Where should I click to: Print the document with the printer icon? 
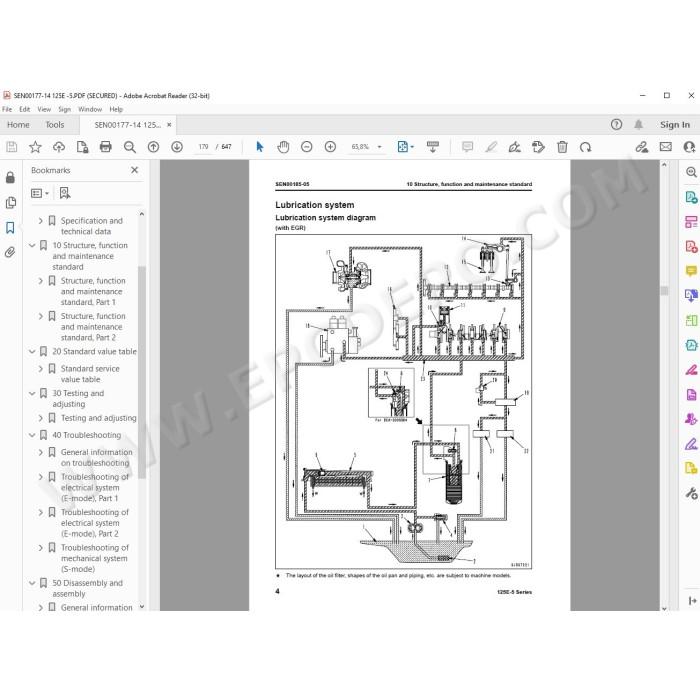coord(106,147)
